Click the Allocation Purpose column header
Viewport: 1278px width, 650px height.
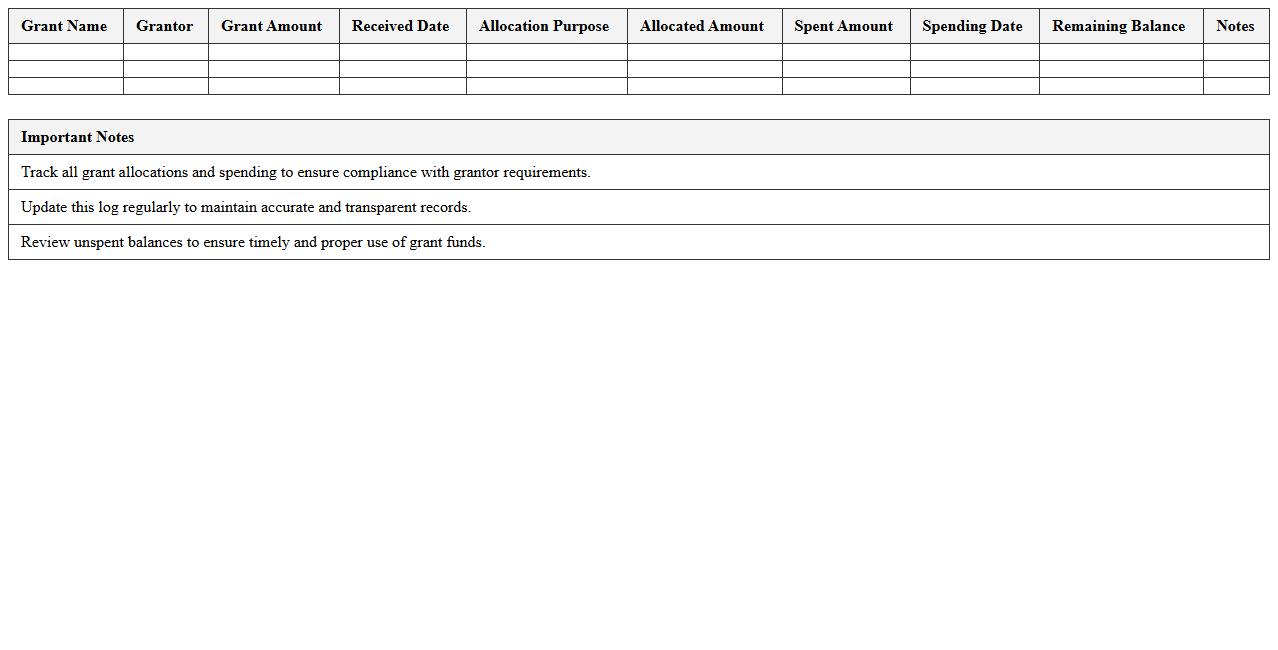[545, 26]
